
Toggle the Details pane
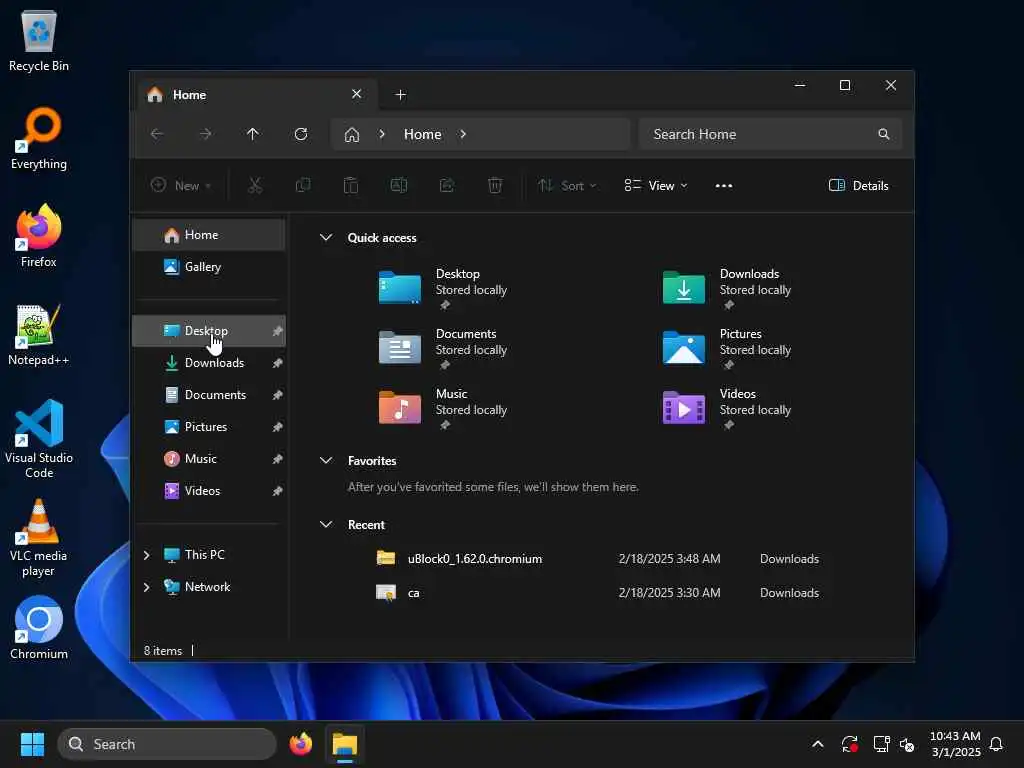(x=858, y=185)
